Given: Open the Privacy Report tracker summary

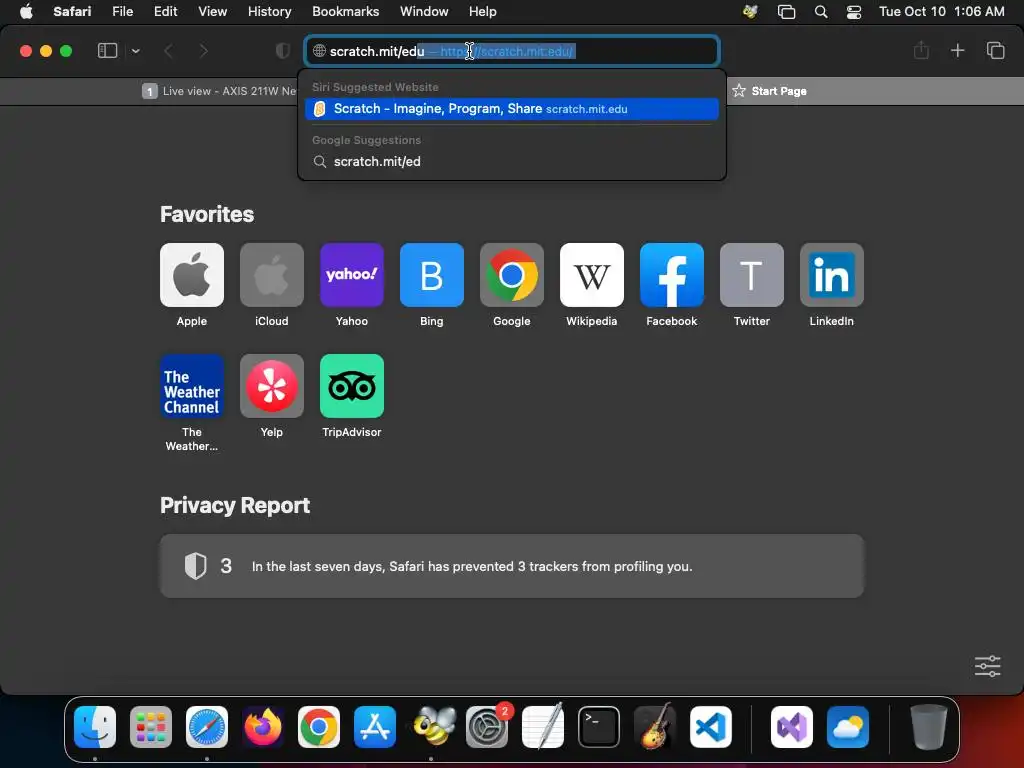Looking at the screenshot, I should [x=512, y=566].
